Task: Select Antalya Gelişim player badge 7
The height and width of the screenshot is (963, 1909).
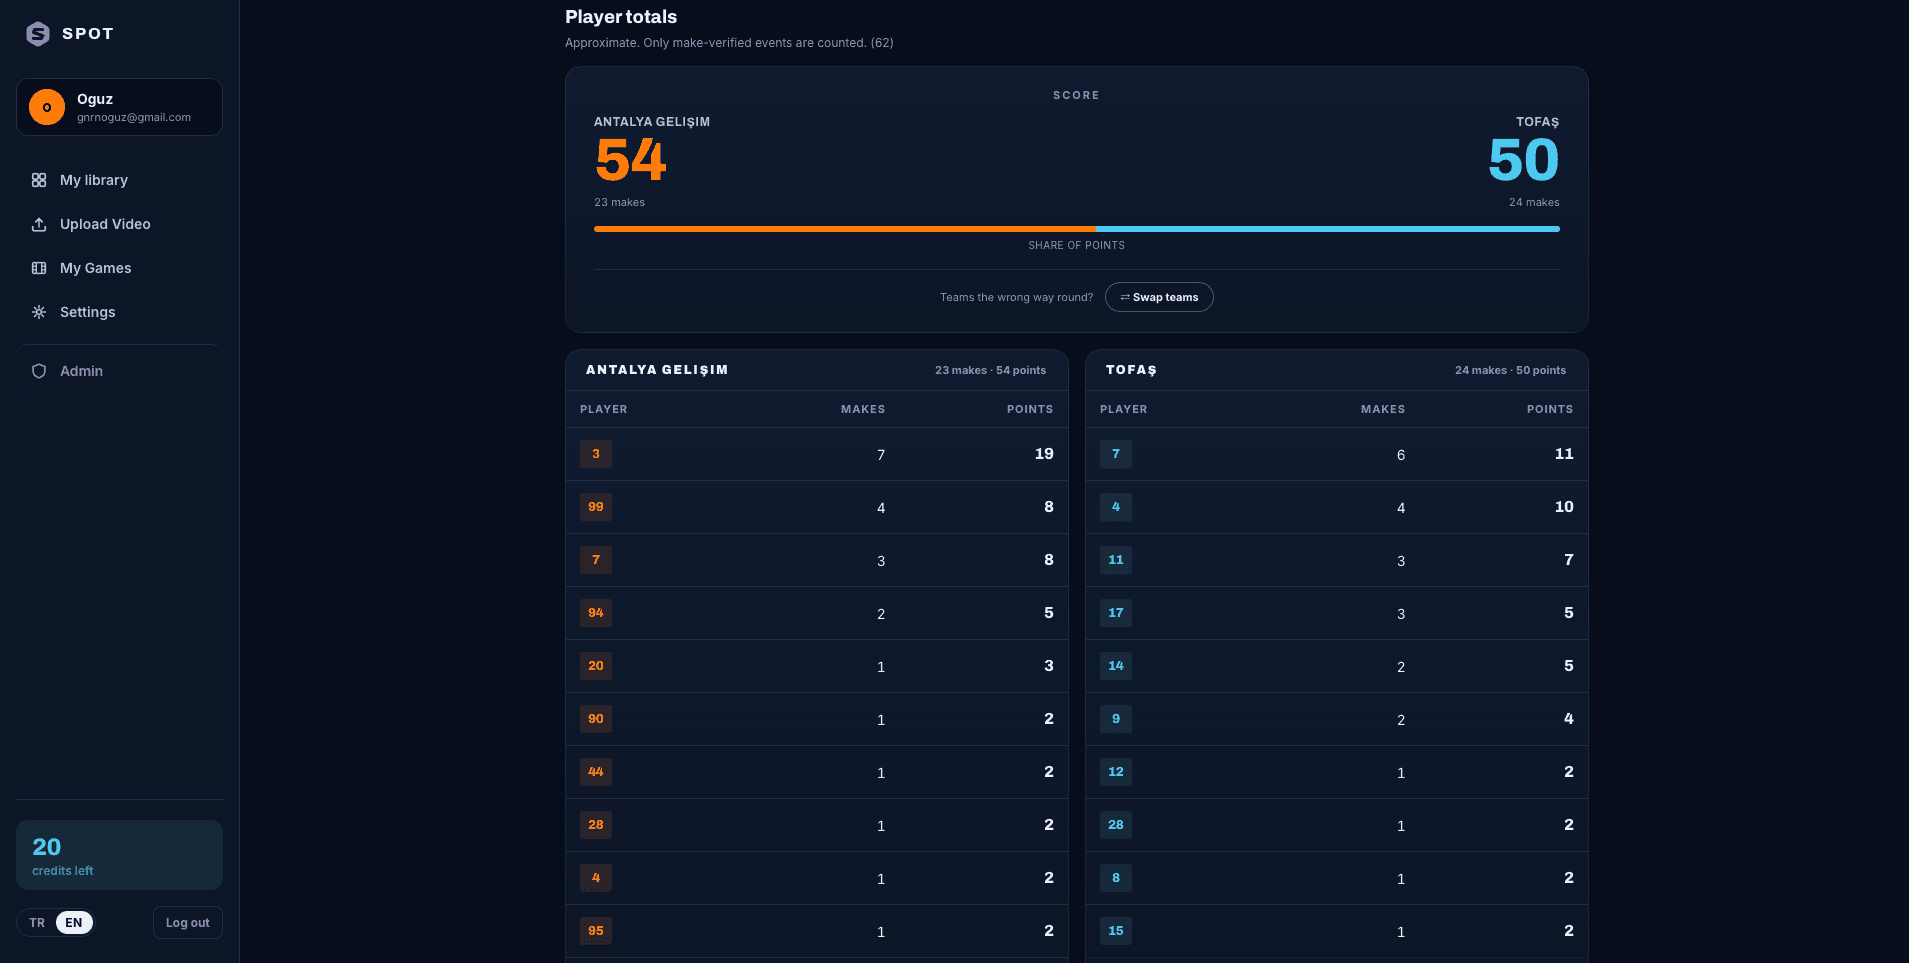Action: pos(596,560)
